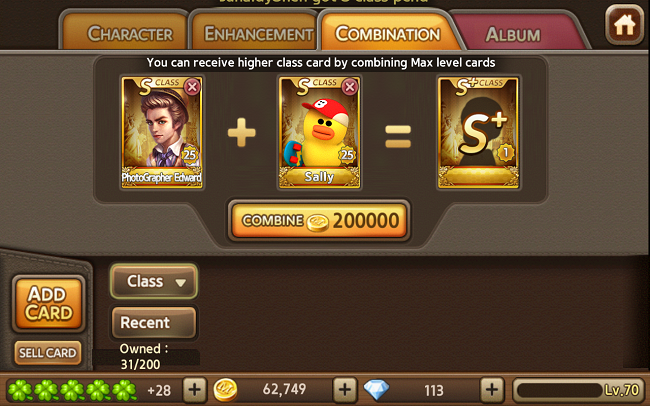Click Combine for 200000 coins
The image size is (650, 406).
point(319,221)
